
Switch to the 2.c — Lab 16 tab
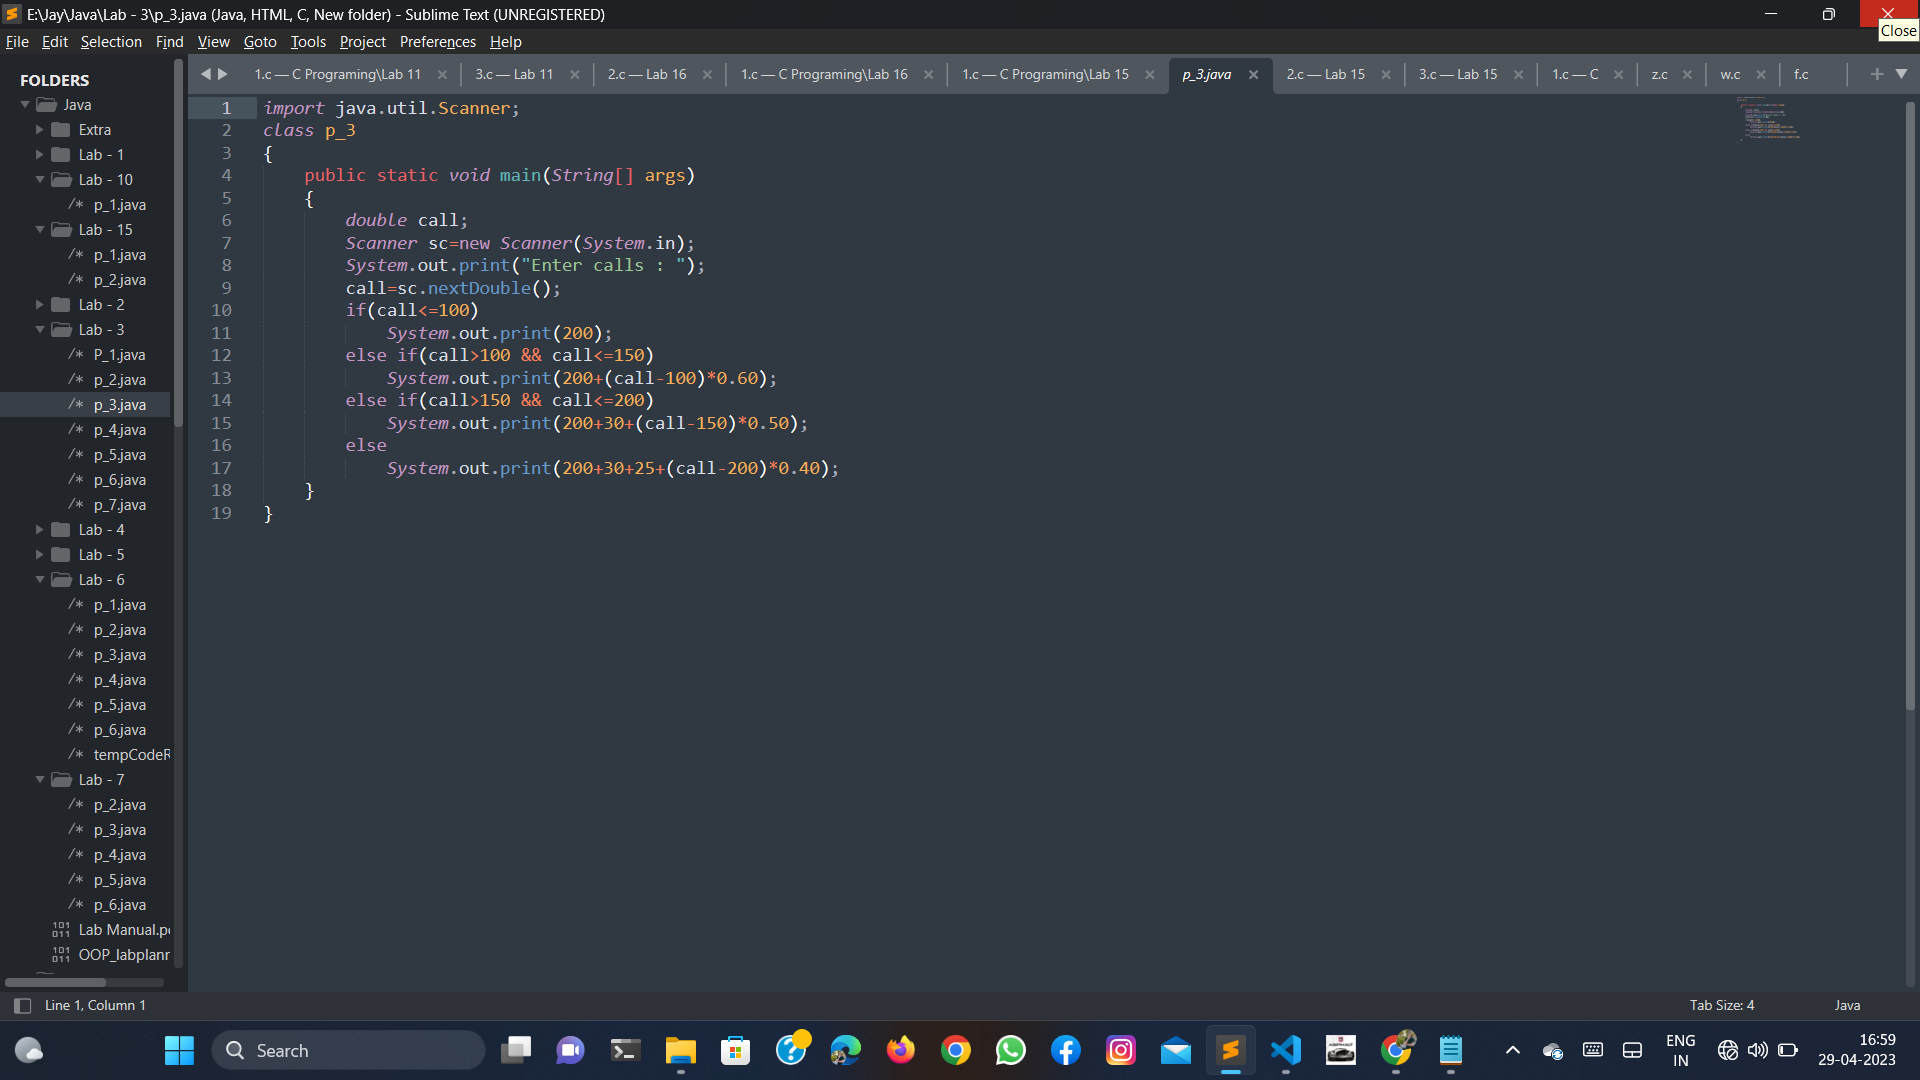[x=646, y=75]
